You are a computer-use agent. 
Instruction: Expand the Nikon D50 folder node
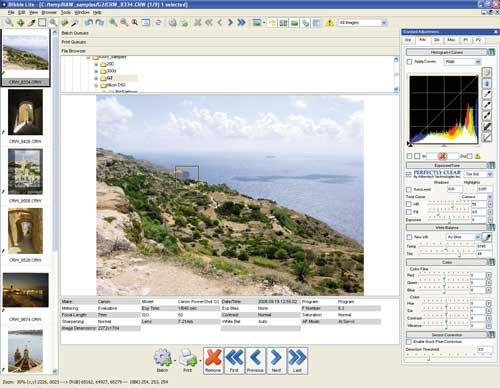96,85
